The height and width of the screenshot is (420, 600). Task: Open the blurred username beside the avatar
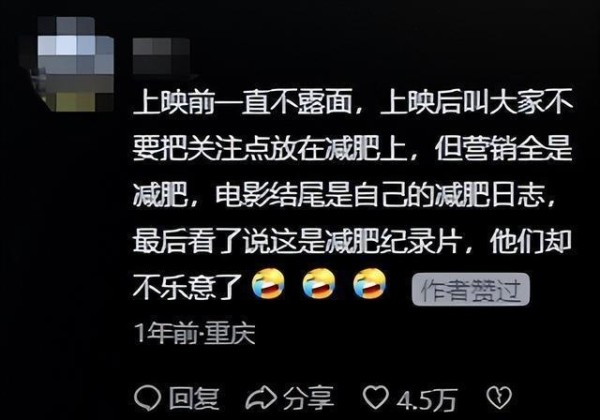click(x=161, y=56)
